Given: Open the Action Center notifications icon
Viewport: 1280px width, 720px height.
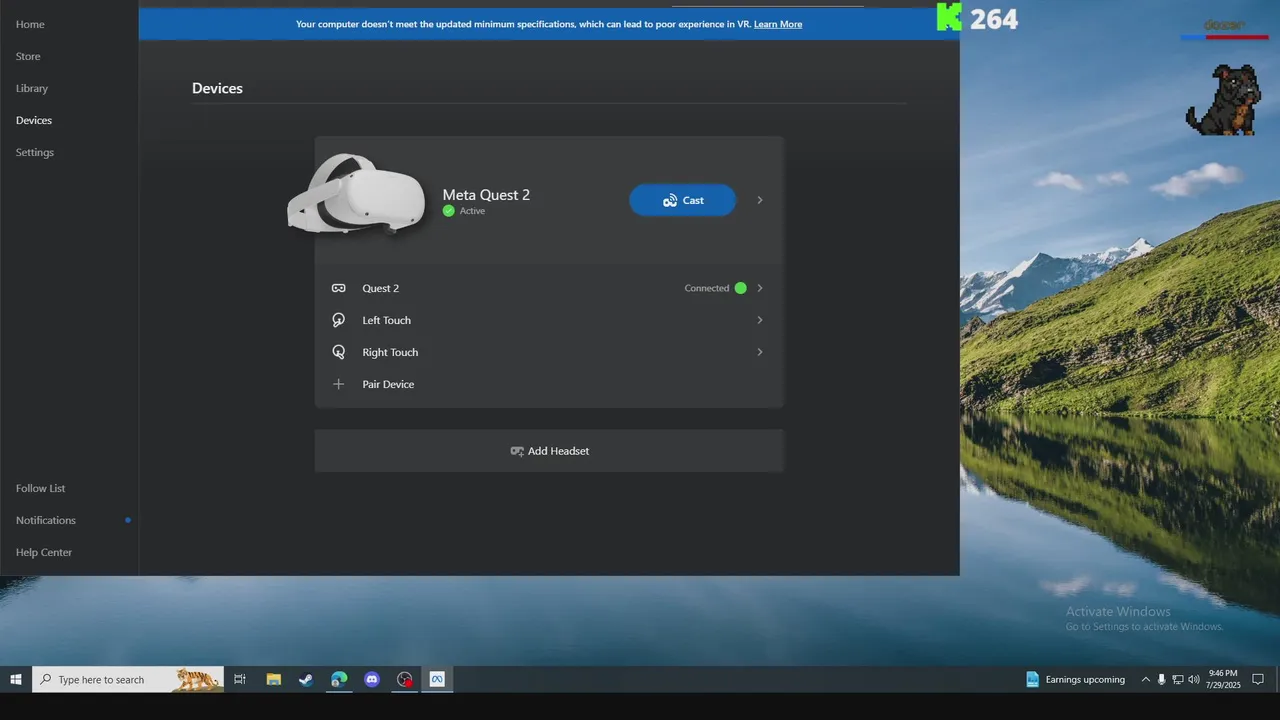Looking at the screenshot, I should pos(1259,679).
